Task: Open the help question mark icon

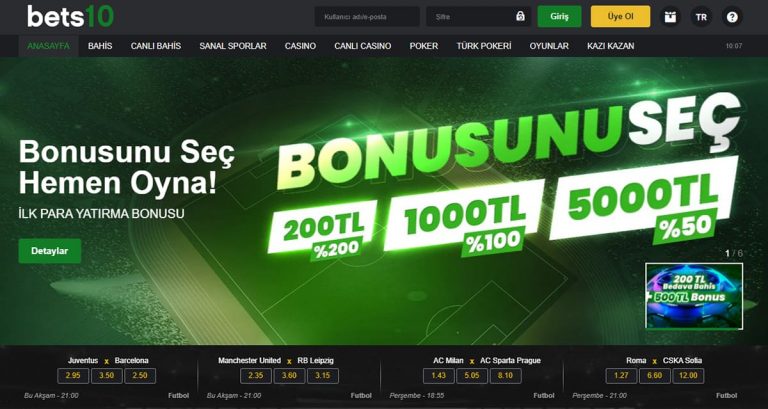Action: pyautogui.click(x=732, y=17)
